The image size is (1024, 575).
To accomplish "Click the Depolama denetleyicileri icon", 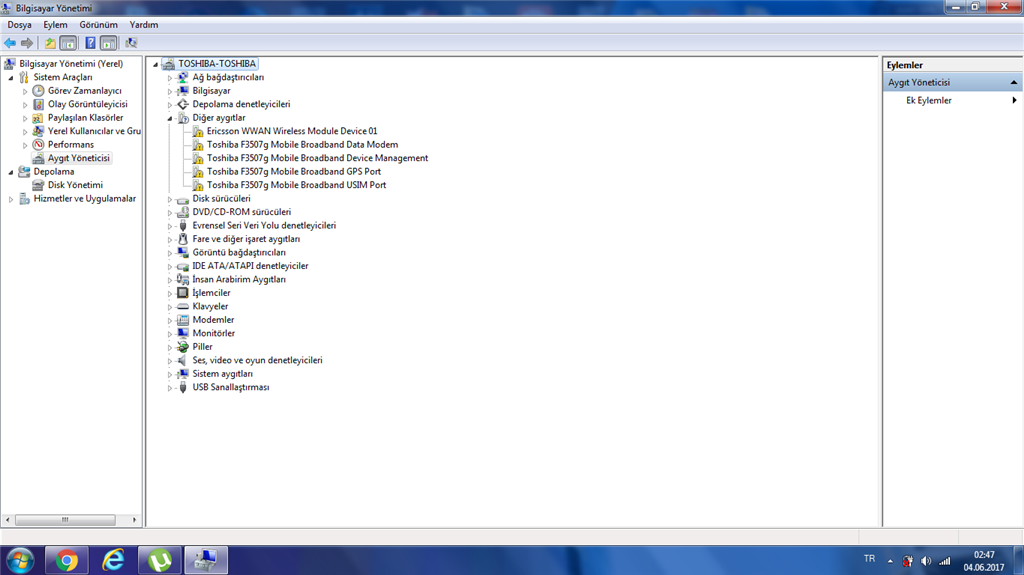I will click(183, 104).
